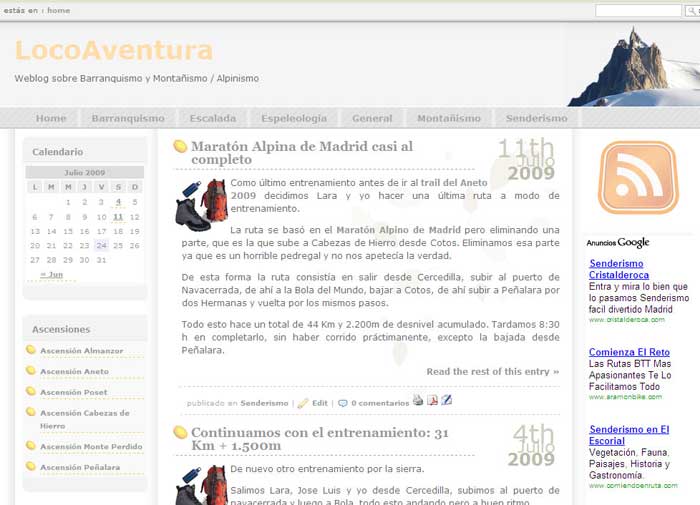The image size is (700, 505).
Task: Open 'Read the rest of this entry' link
Action: (x=492, y=372)
